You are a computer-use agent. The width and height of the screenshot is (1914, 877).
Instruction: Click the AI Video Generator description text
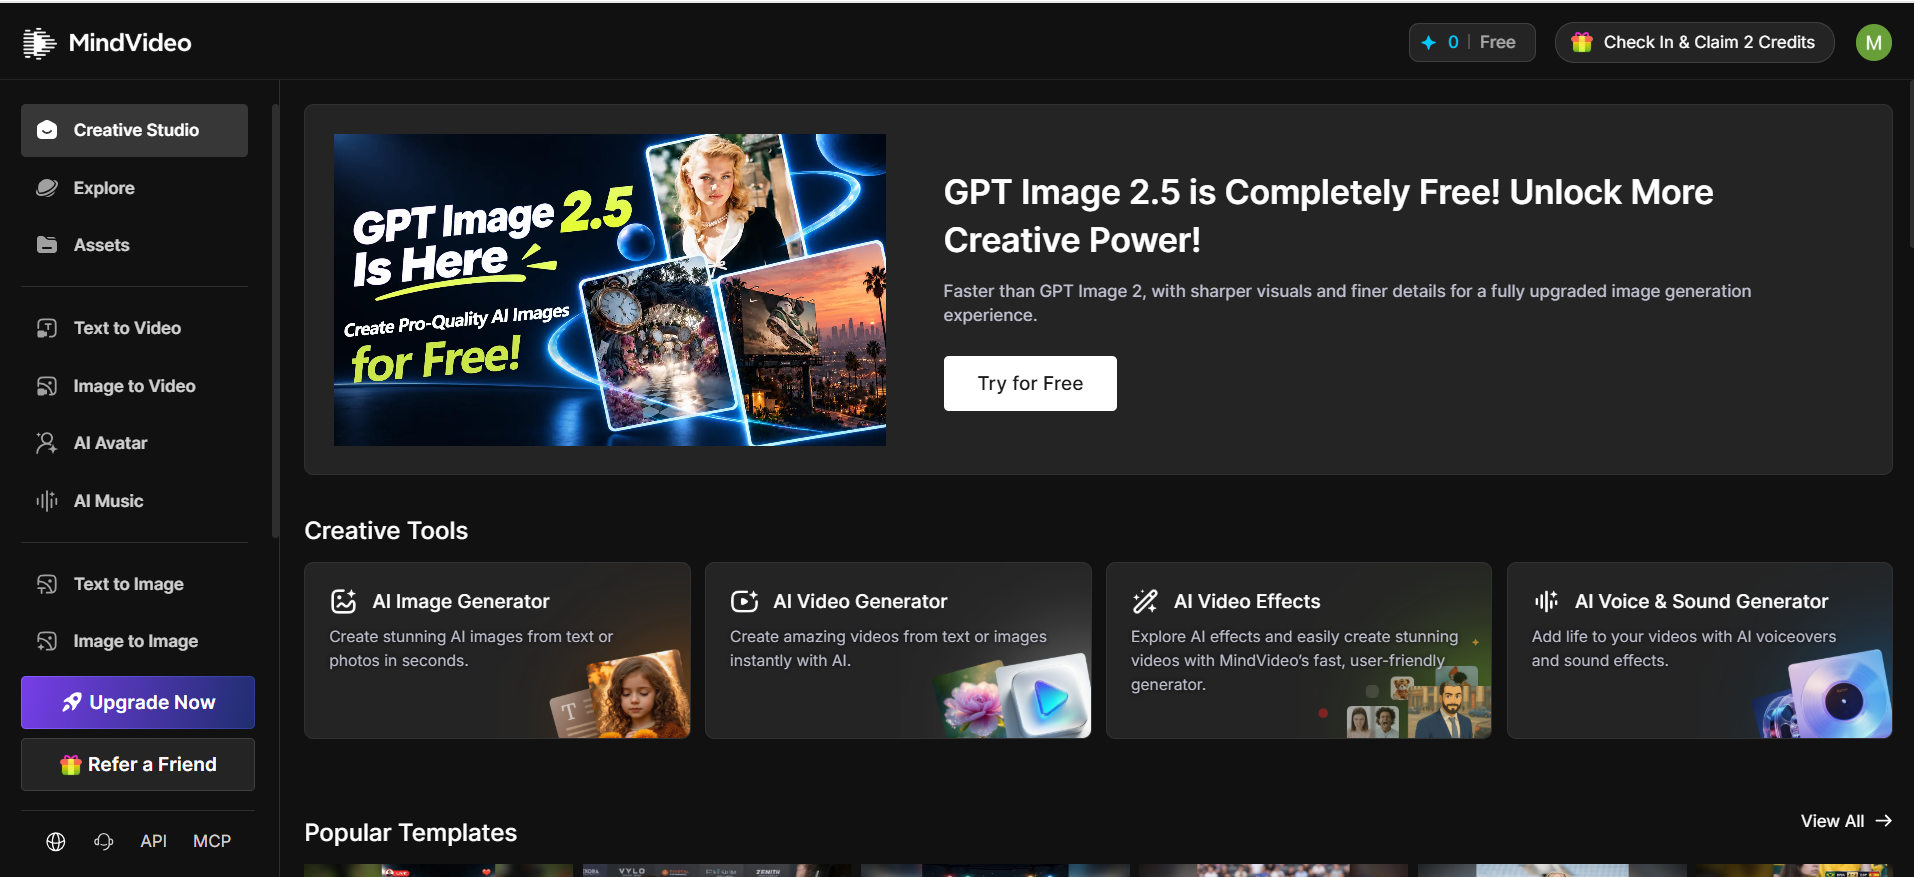[888, 648]
